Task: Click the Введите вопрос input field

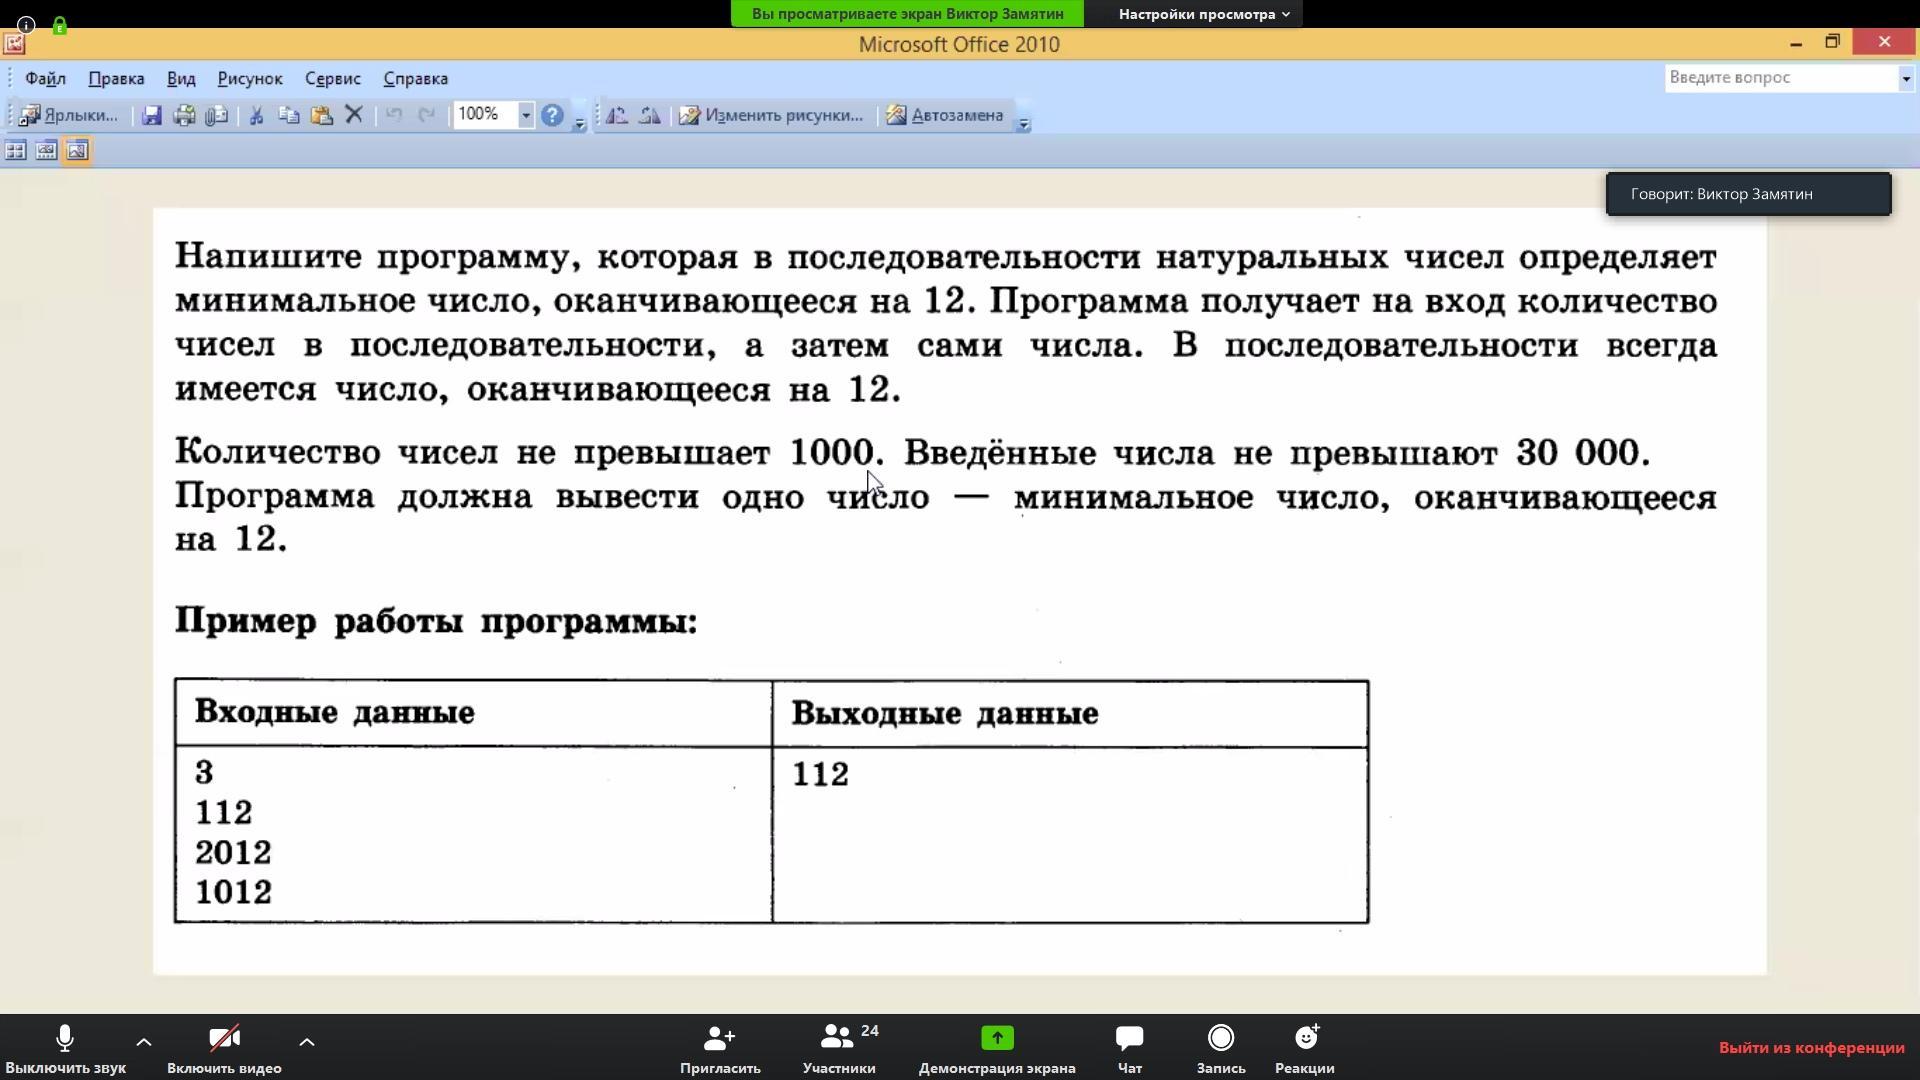Action: pos(1780,78)
